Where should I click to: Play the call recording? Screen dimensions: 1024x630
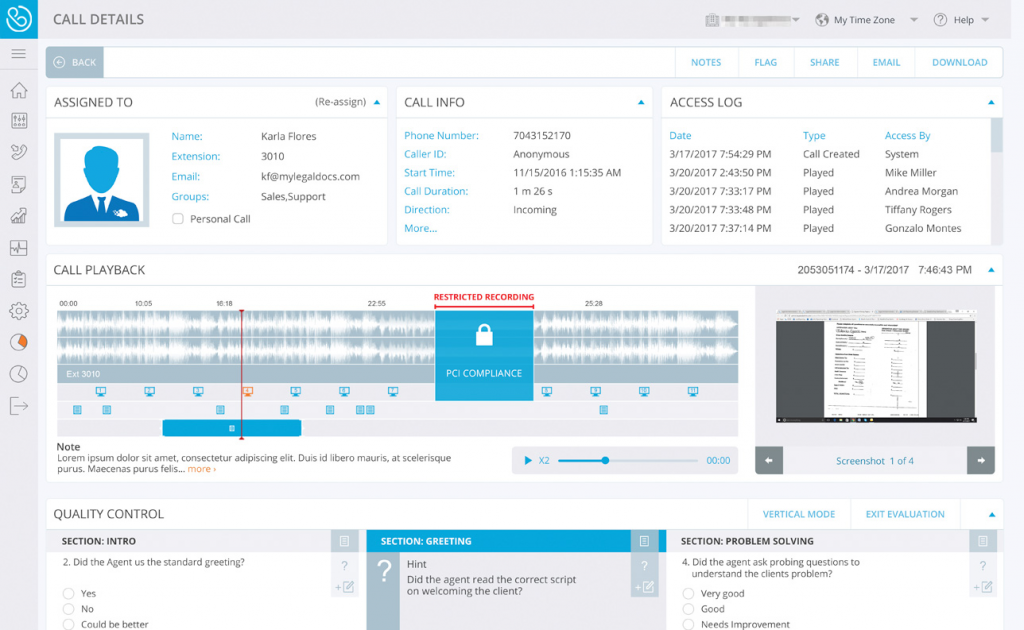pyautogui.click(x=528, y=460)
